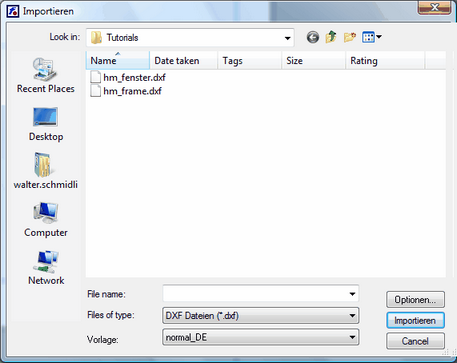Open the Vorlage template dropdown
The image size is (457, 363).
352,337
